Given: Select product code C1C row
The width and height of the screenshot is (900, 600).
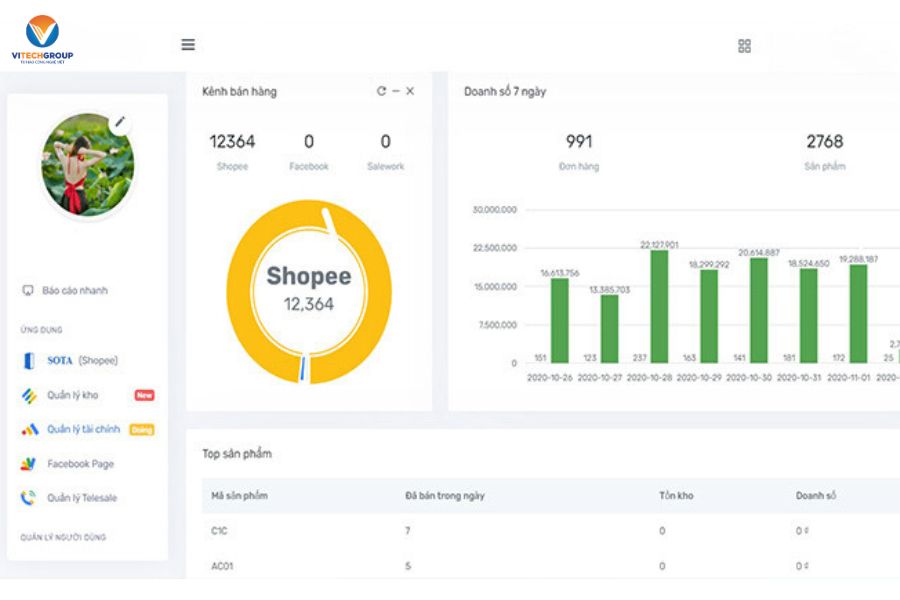Looking at the screenshot, I should pos(551,531).
